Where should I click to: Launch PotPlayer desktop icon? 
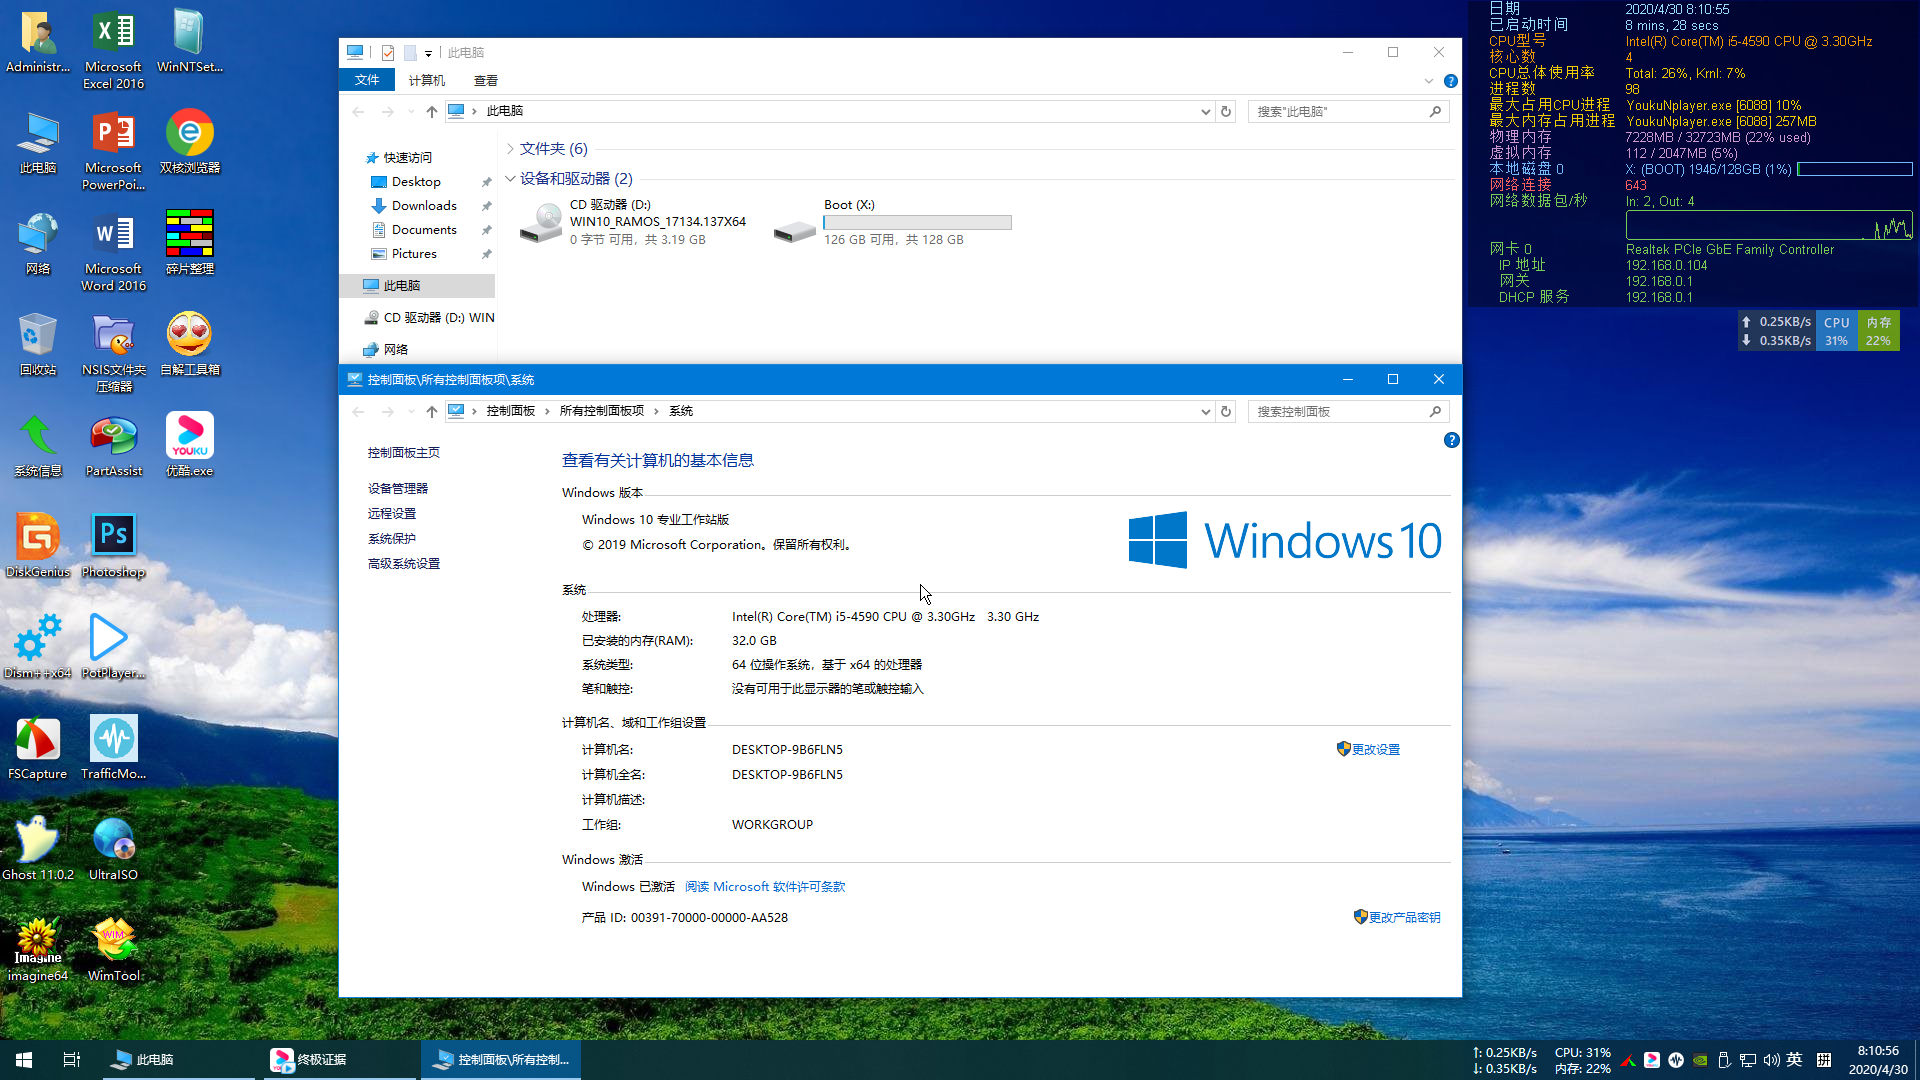[x=113, y=647]
